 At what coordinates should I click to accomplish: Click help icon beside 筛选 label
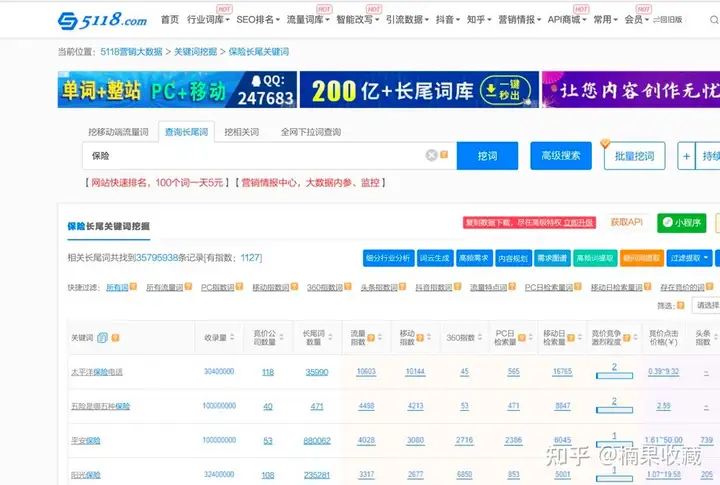(x=681, y=305)
